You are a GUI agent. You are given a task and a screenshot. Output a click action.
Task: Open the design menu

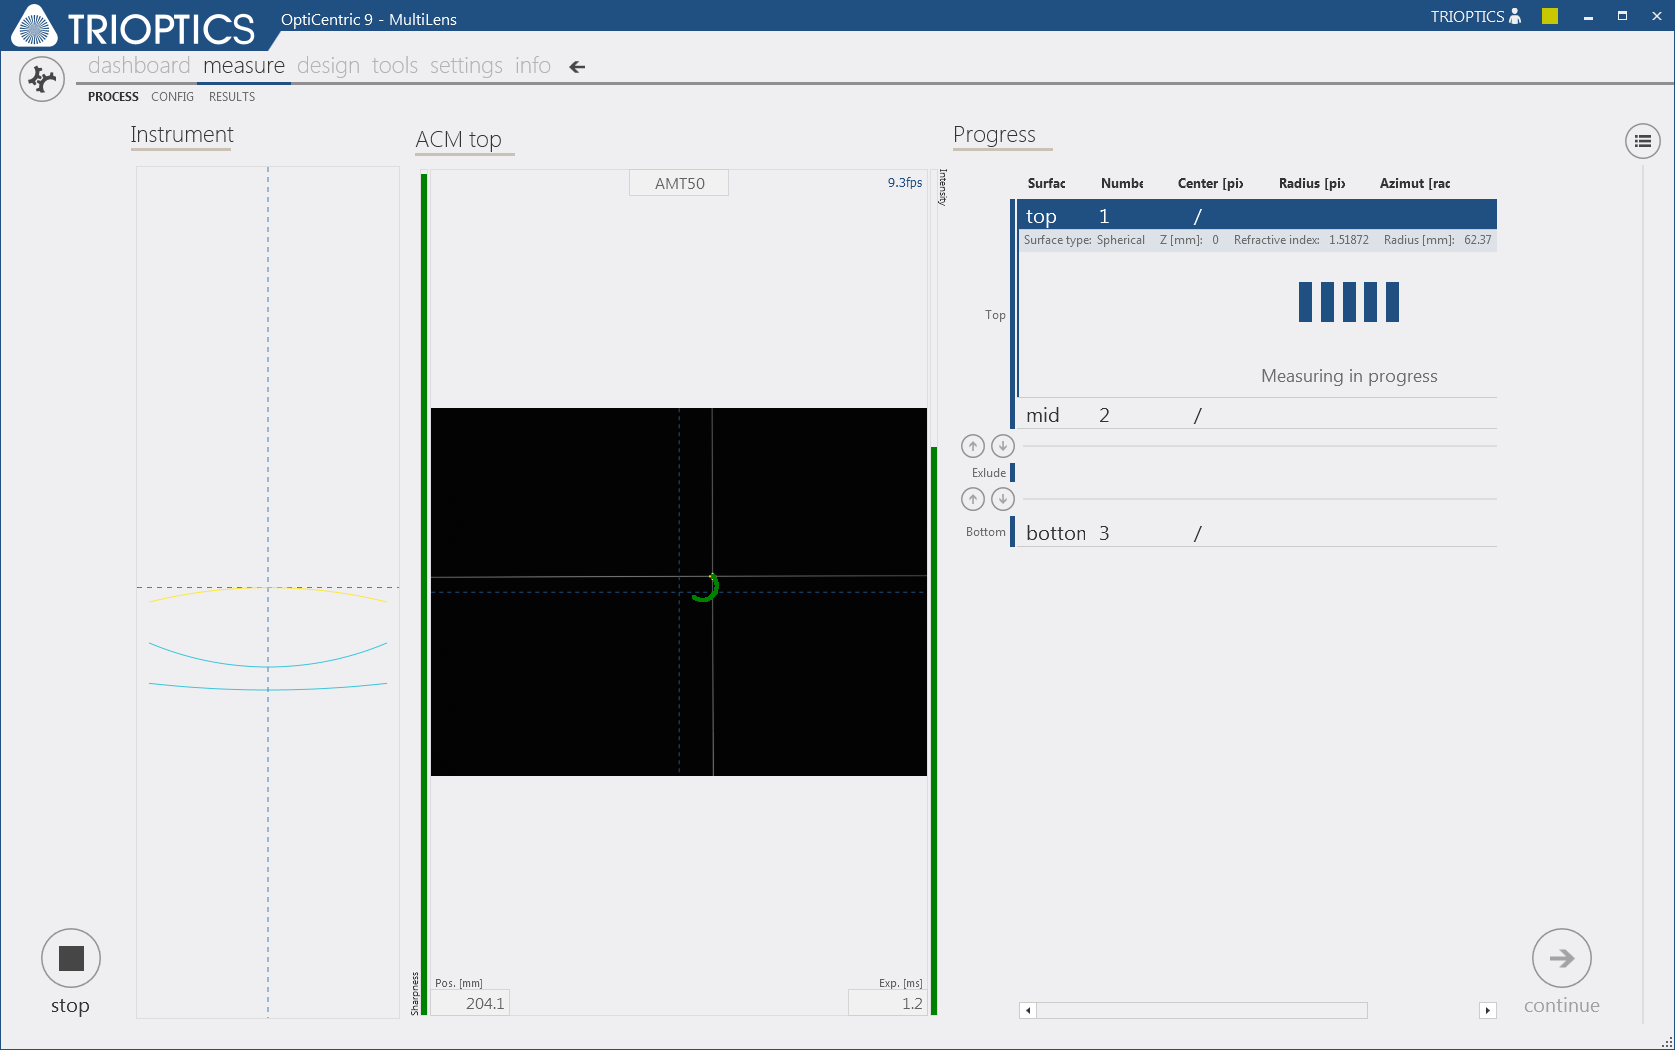[328, 66]
